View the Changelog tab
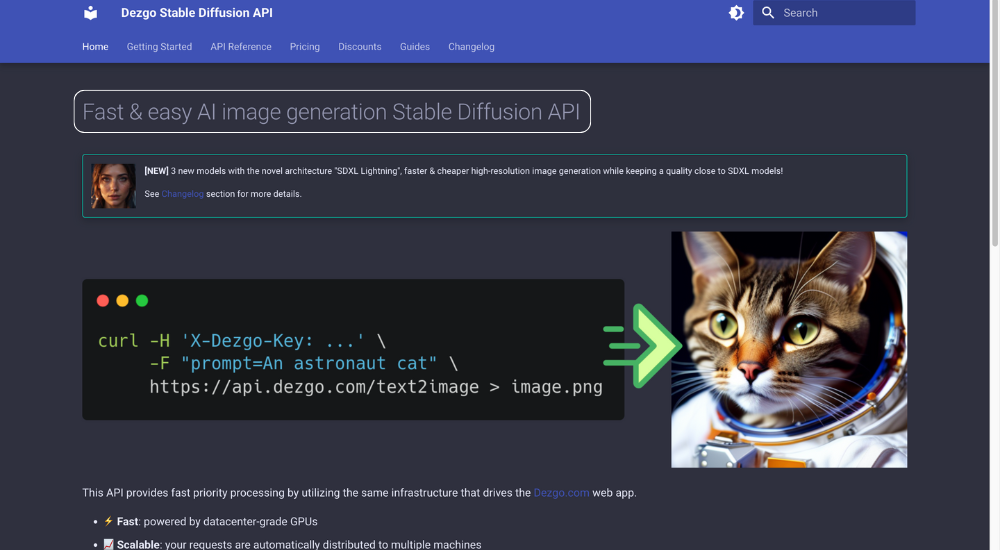 (471, 47)
